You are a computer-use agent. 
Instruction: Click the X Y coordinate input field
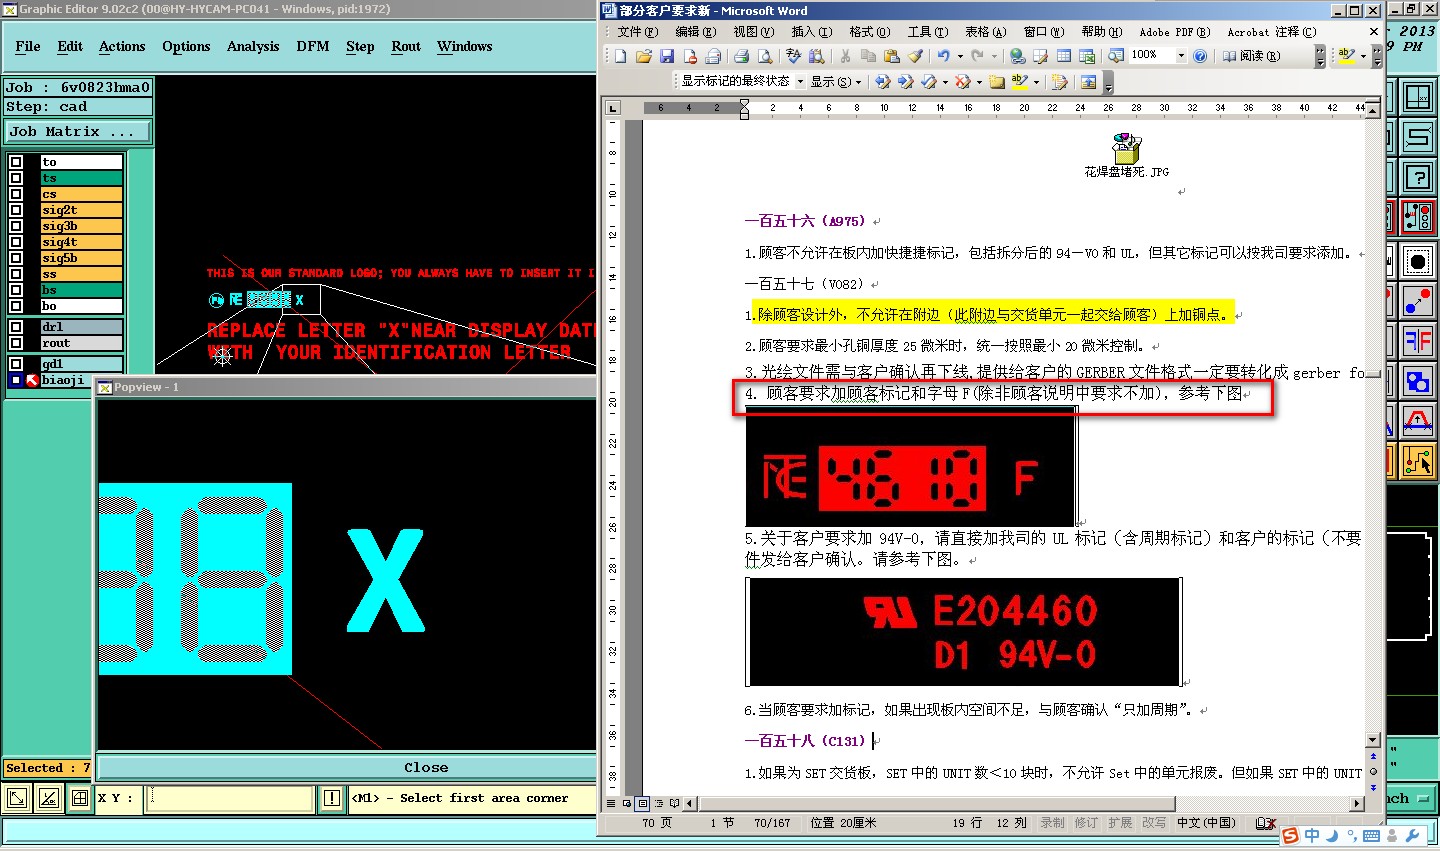(x=231, y=798)
